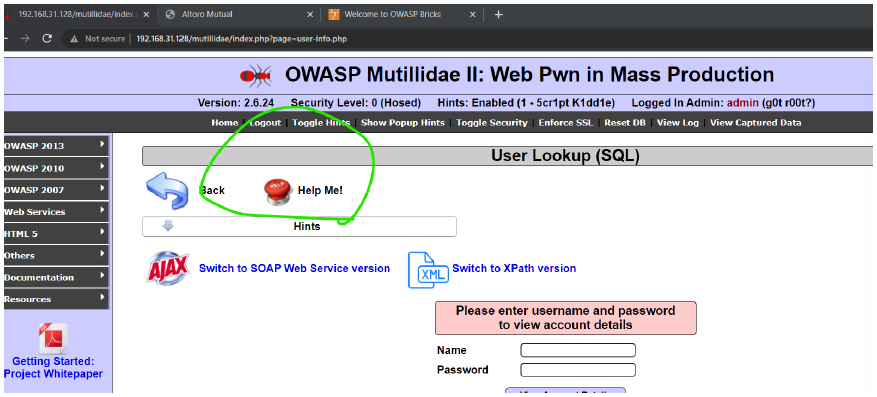The image size is (877, 397).
Task: Click Logout in top menu
Action: coord(265,123)
